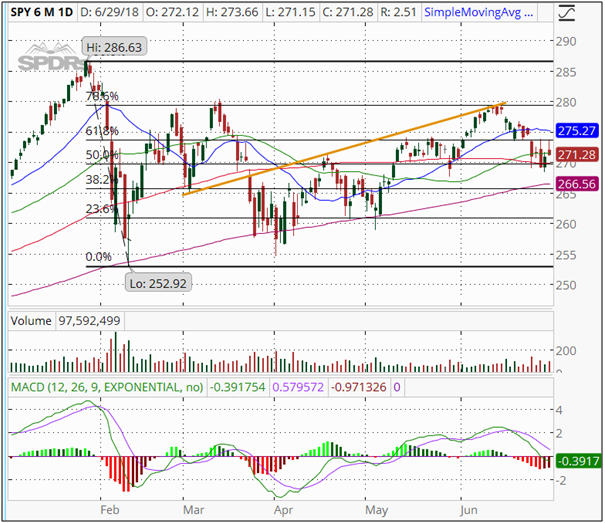Click the 78.6% Fibonacci level label
Image resolution: width=605 pixels, height=523 pixels.
coord(102,96)
